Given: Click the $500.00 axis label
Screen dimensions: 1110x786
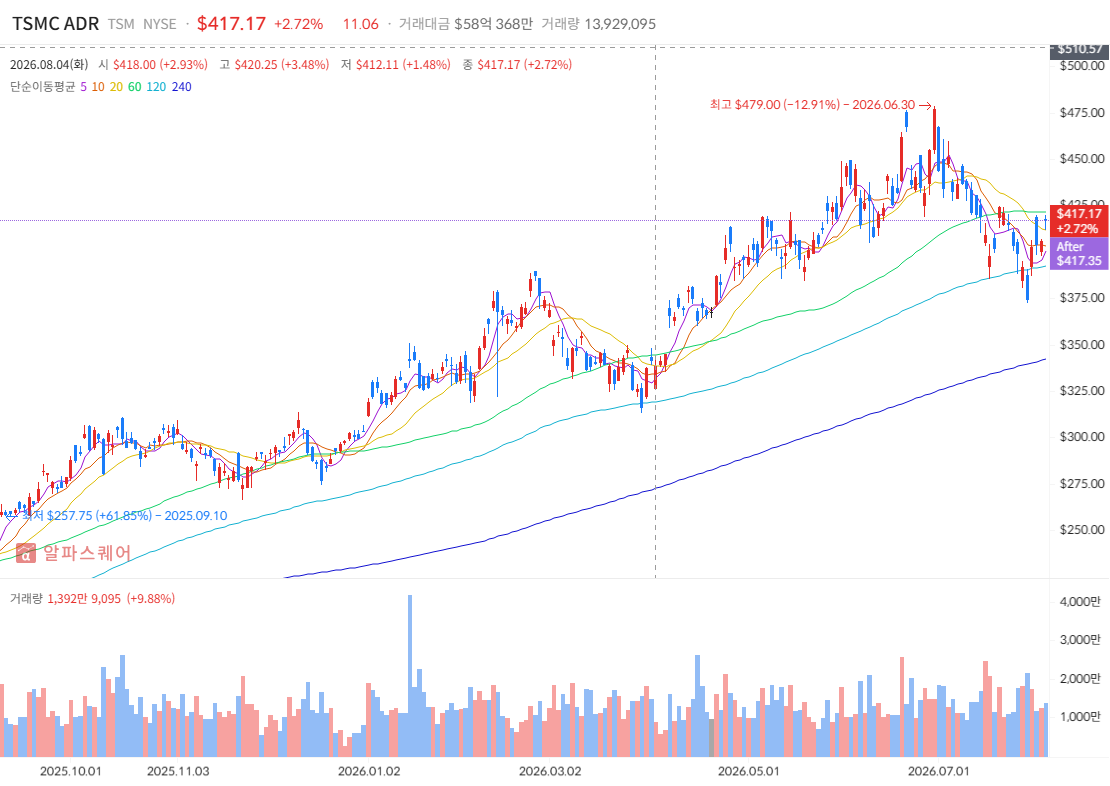Looking at the screenshot, I should coord(1081,66).
